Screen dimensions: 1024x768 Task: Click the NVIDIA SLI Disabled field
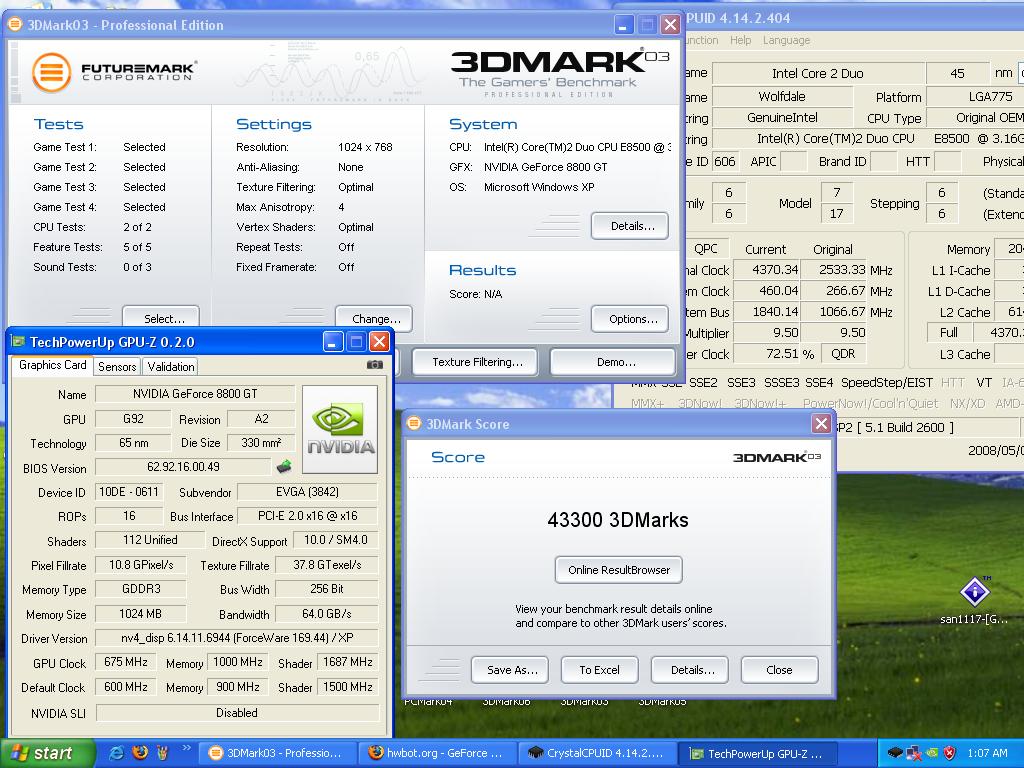(237, 712)
